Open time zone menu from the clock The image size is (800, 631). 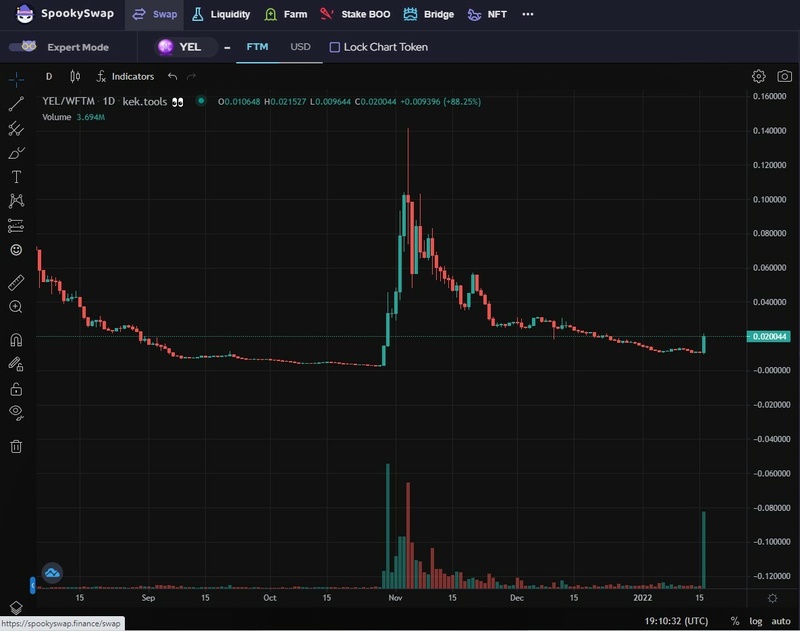pyautogui.click(x=677, y=621)
